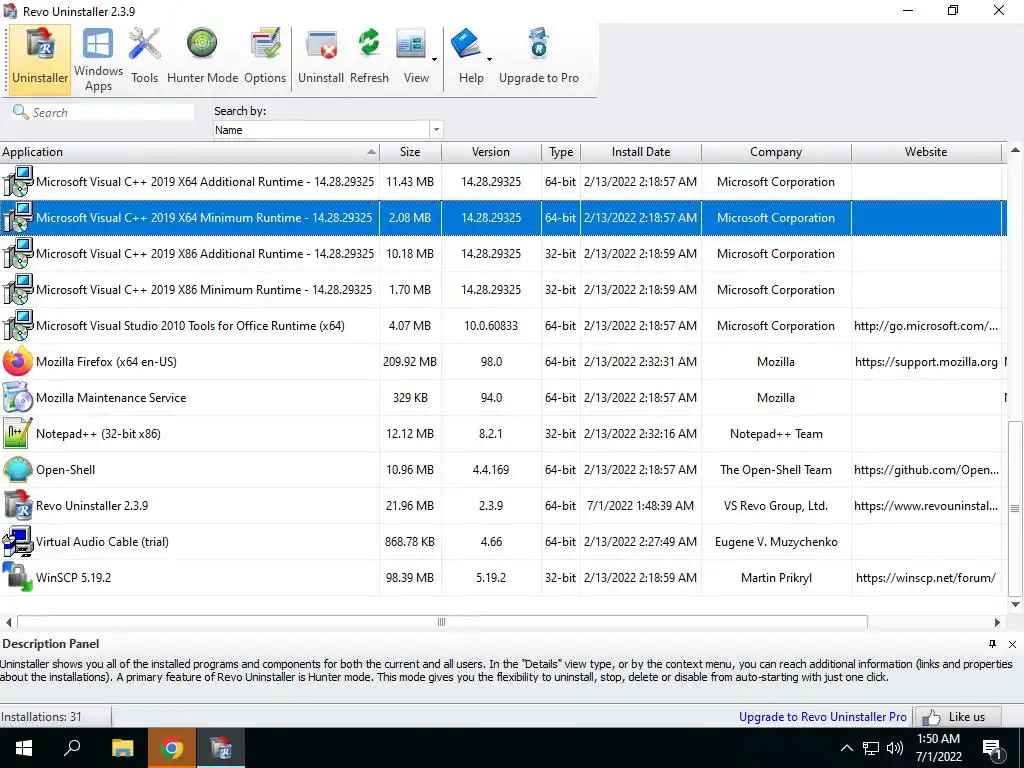1024x768 pixels.
Task: Open the taskbar search icon
Action: point(72,748)
